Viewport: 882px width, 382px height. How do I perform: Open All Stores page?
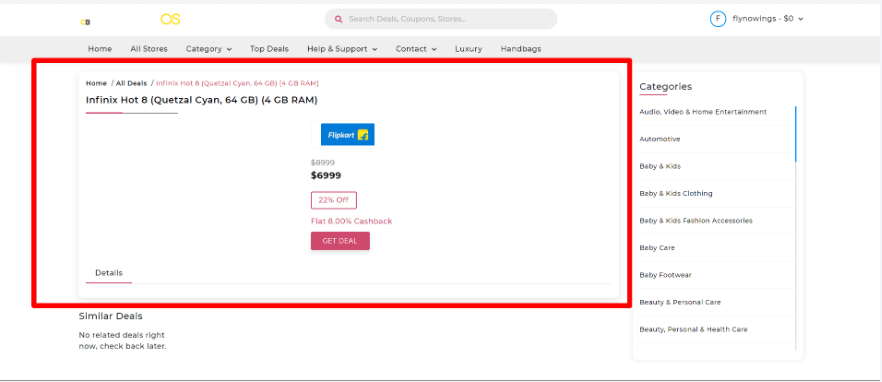tap(149, 49)
